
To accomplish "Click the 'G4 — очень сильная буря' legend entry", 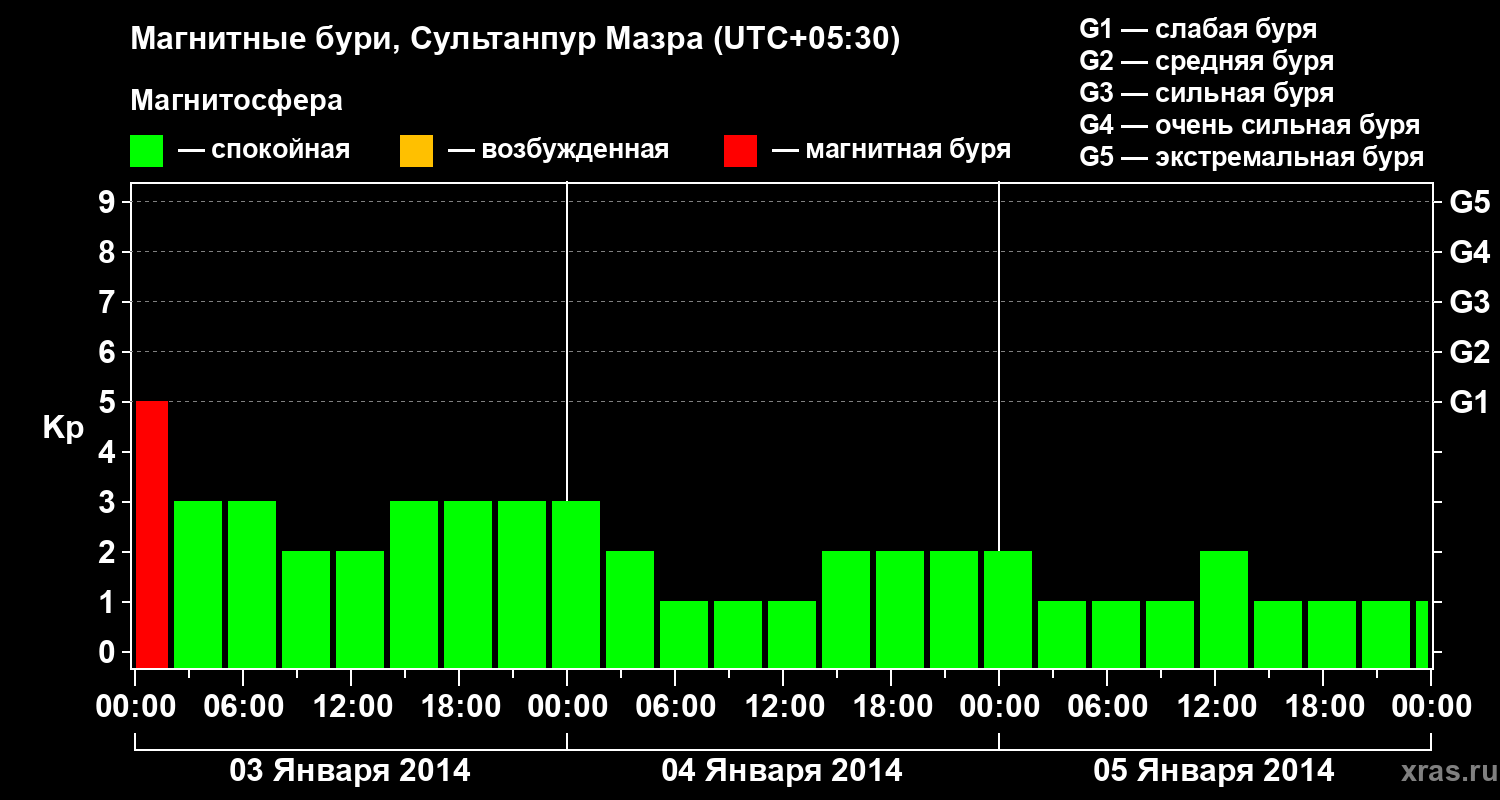I will 1250,125.
